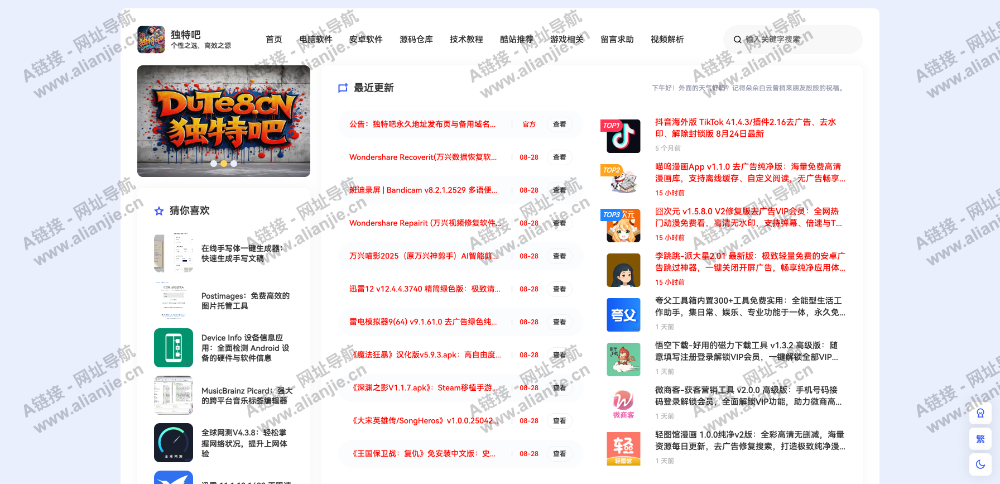1000x484 pixels.
Task: Click 查看 for Wondershare Recoverit
Action: (559, 158)
